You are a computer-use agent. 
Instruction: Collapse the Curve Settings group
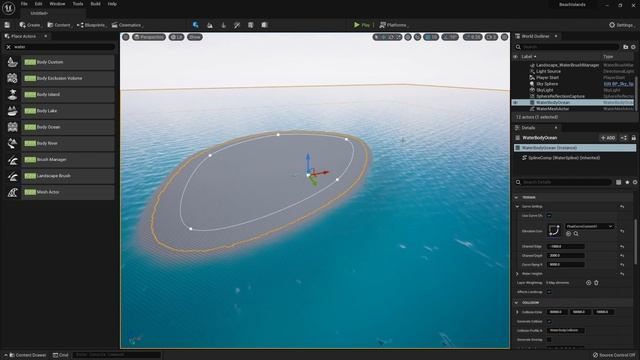point(518,207)
